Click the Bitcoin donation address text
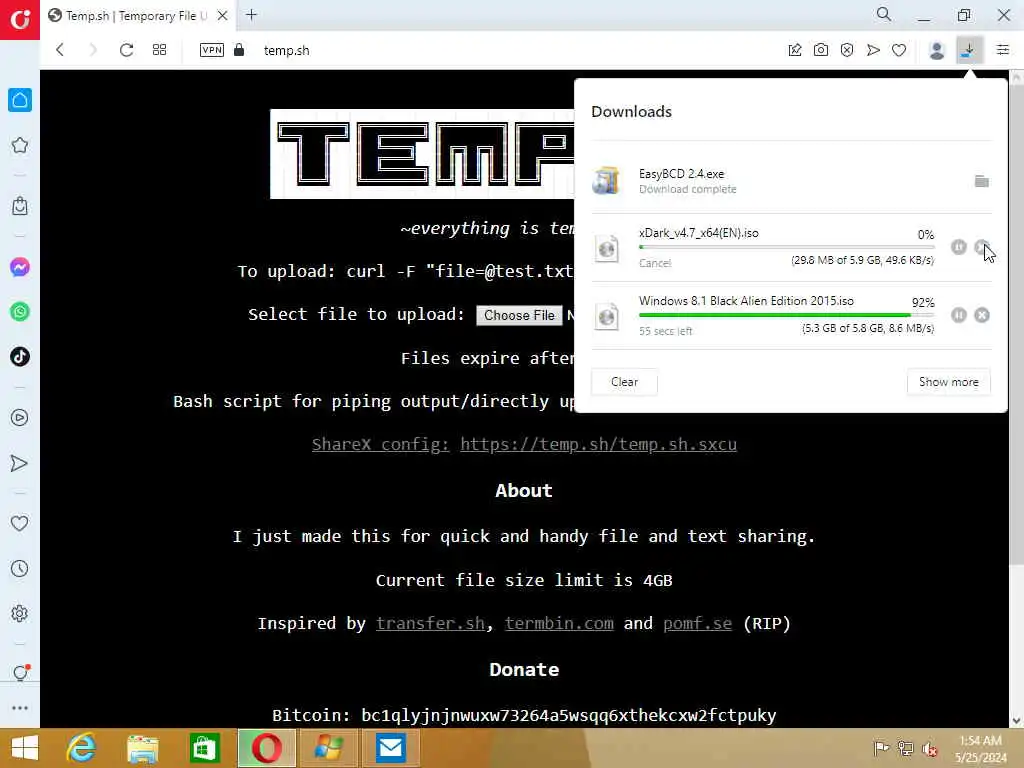Image resolution: width=1024 pixels, height=768 pixels. [569, 715]
